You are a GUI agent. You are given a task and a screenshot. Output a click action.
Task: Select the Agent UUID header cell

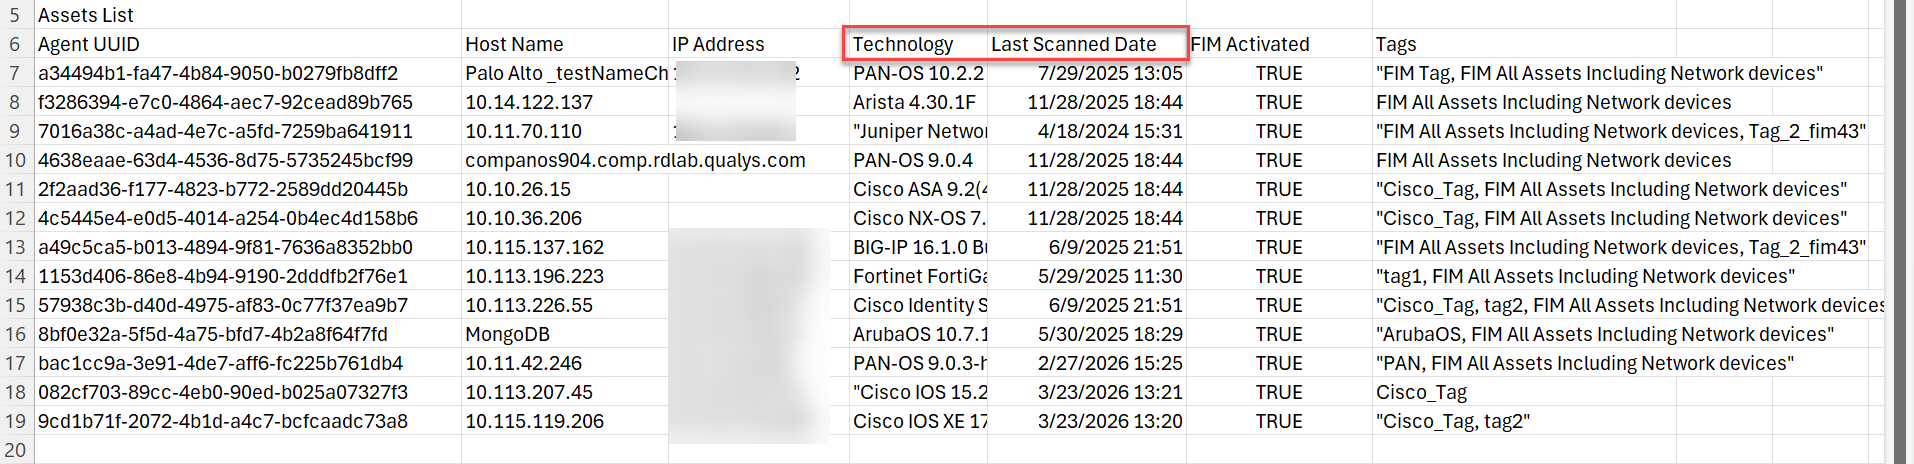click(89, 44)
